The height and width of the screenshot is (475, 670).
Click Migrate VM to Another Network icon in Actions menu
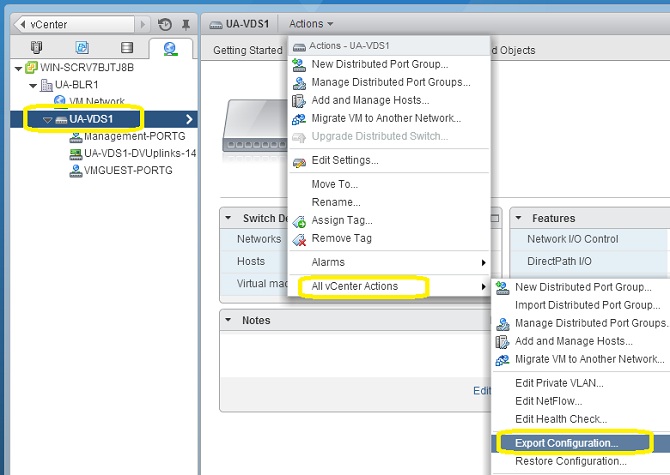299,119
